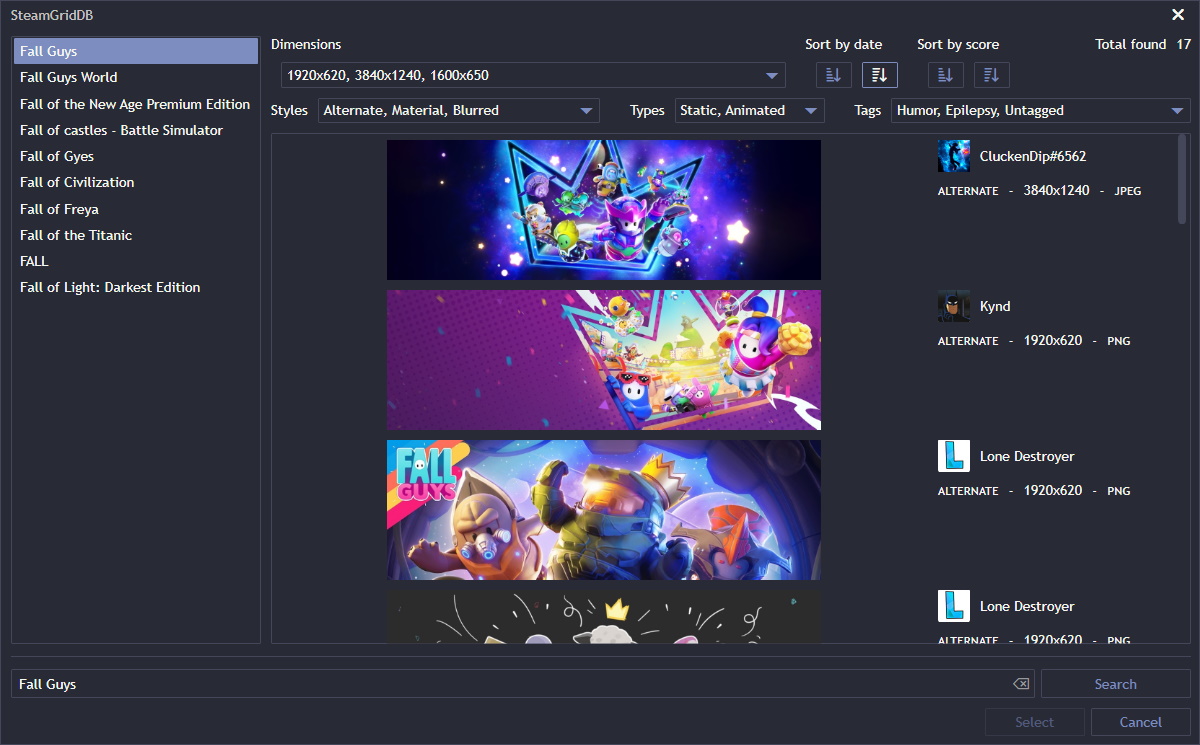This screenshot has width=1200, height=745.
Task: Expand the Tags filter dropdown
Action: coord(1040,110)
